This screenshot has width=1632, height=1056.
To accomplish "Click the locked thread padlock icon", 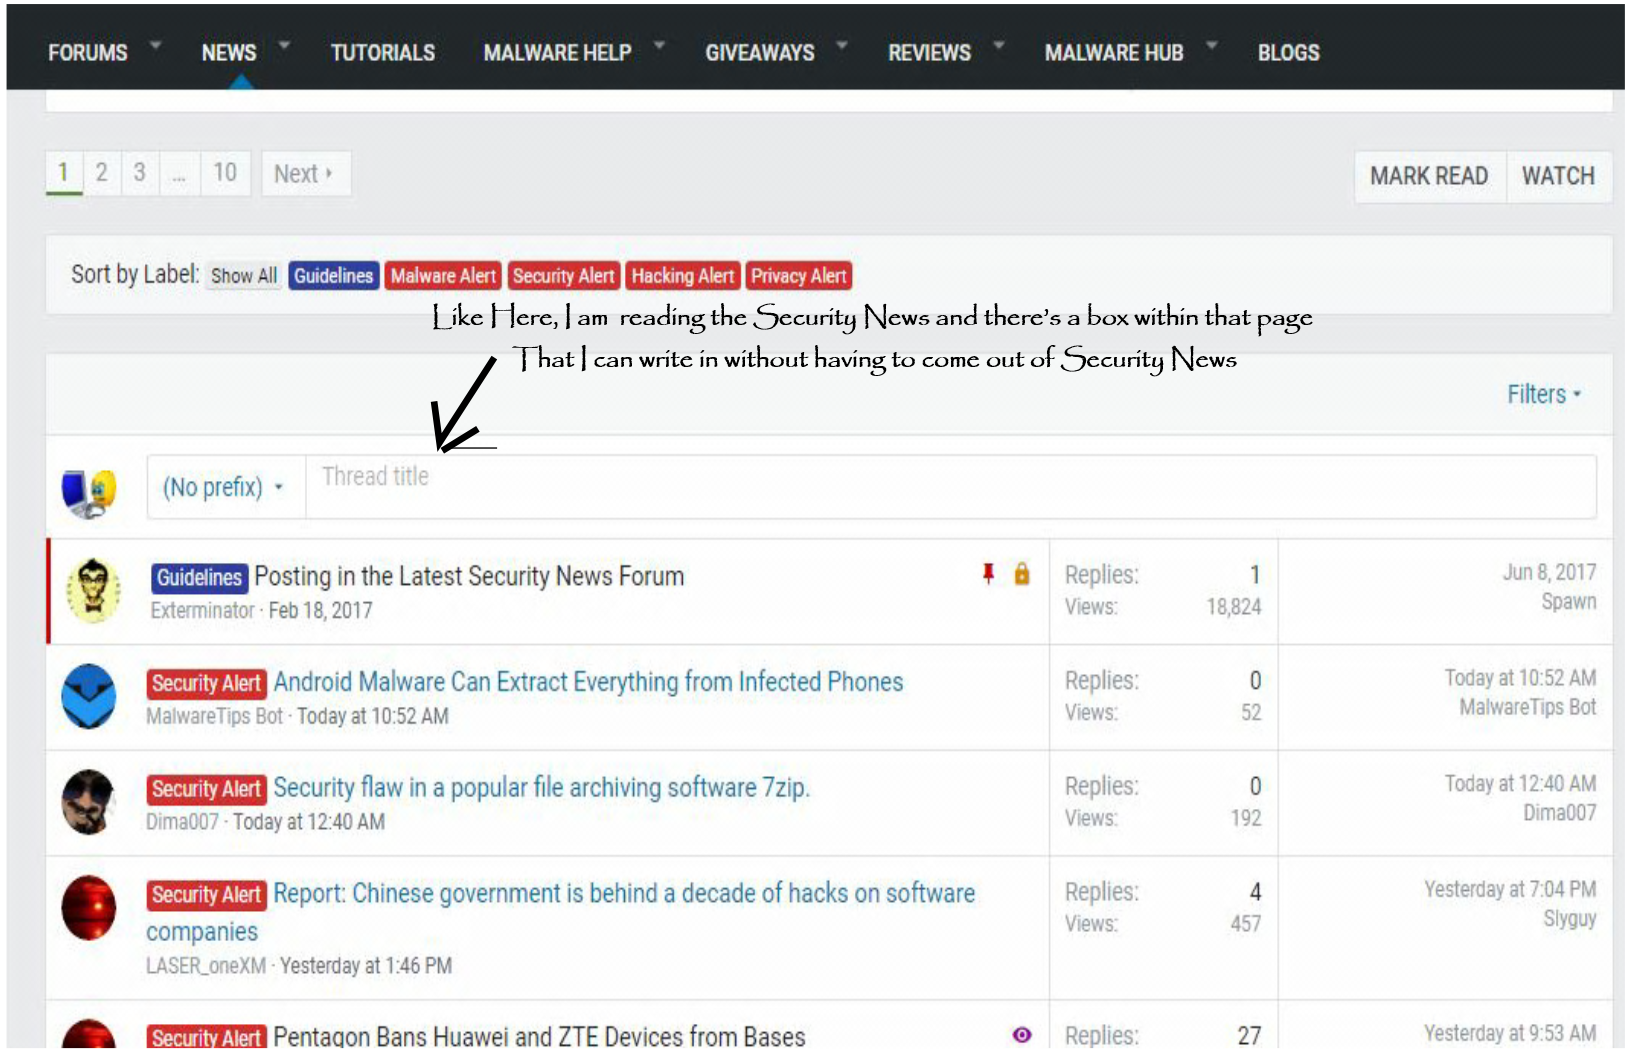I will click(x=1021, y=573).
